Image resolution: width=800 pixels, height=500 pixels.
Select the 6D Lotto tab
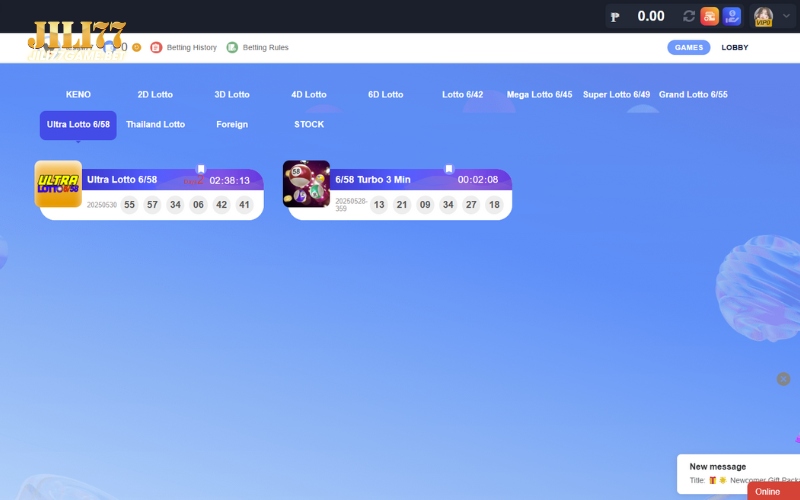click(x=385, y=94)
